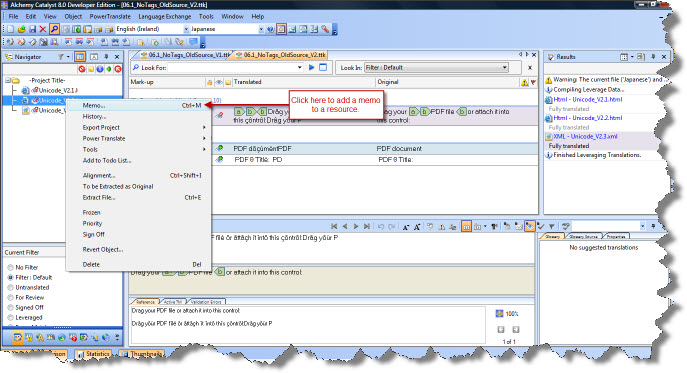Click the red wrench tools icon

coord(325,29)
